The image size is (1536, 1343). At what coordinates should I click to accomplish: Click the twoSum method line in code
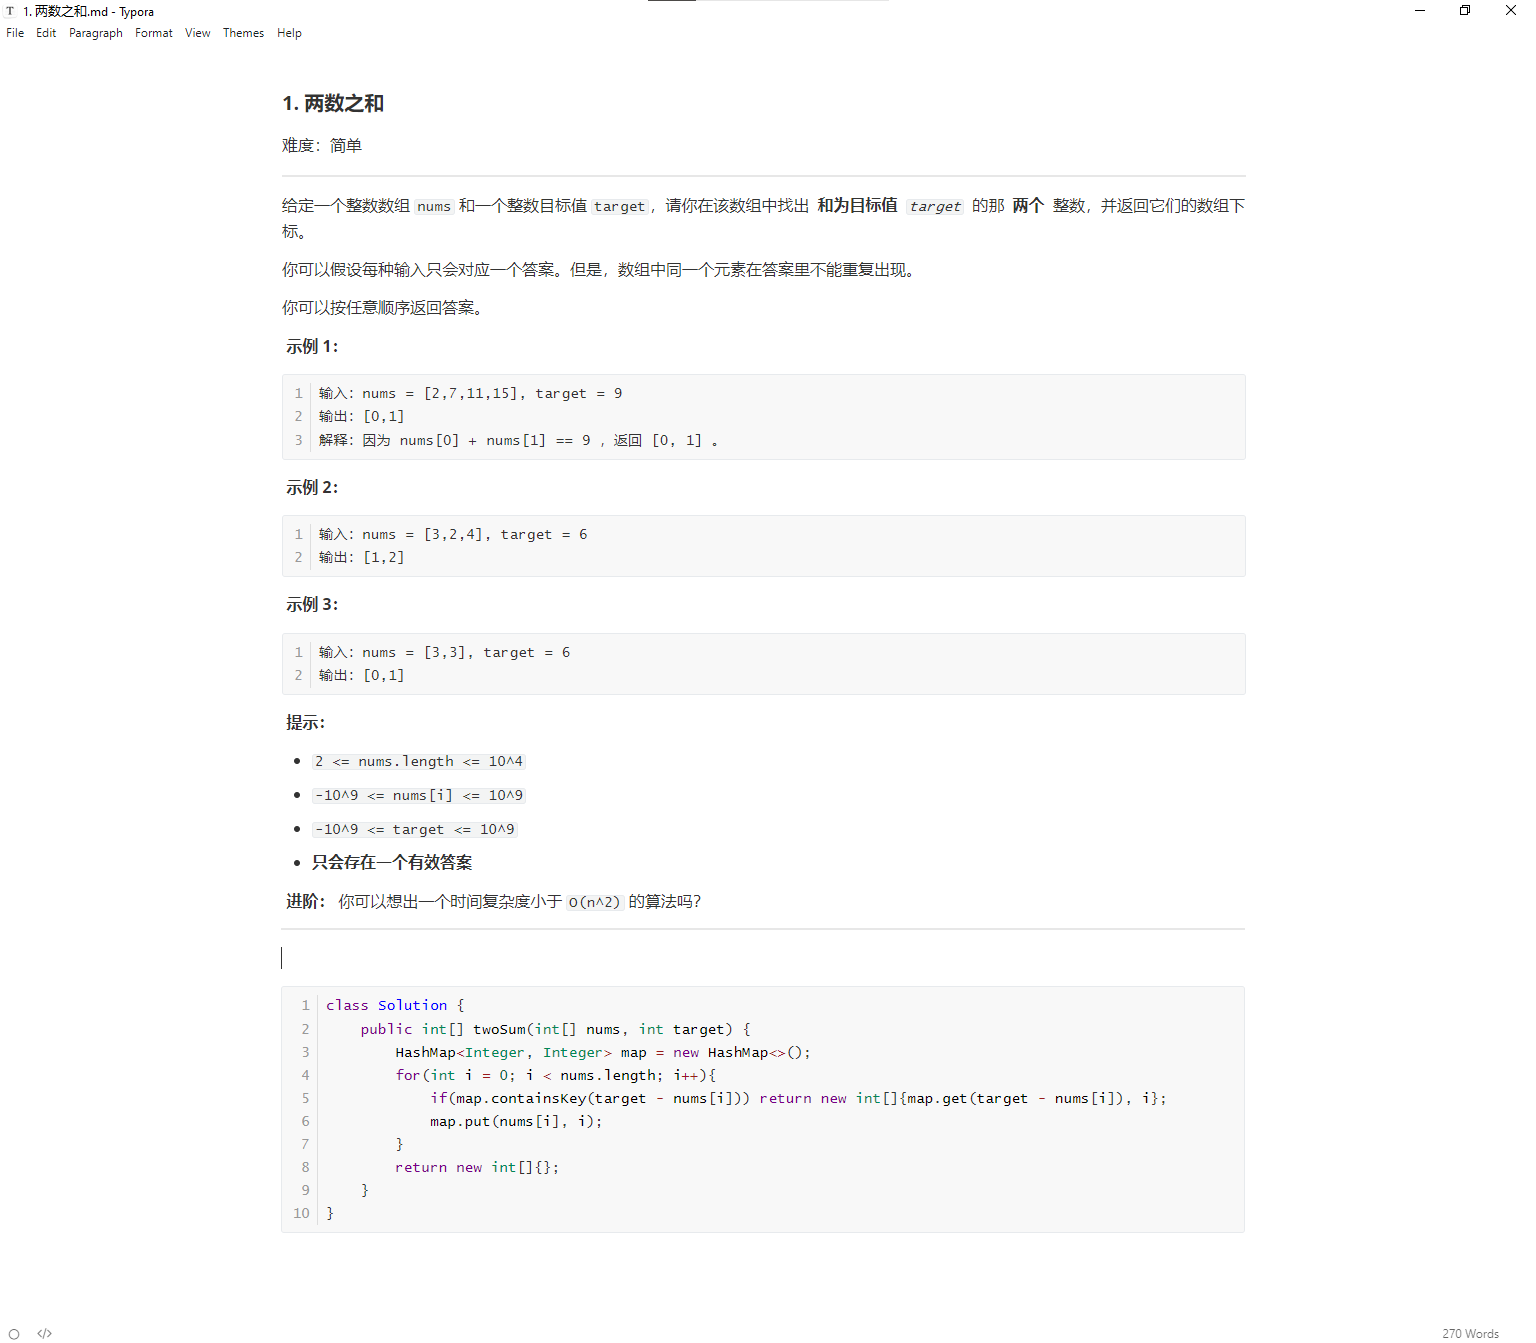[x=555, y=1029]
